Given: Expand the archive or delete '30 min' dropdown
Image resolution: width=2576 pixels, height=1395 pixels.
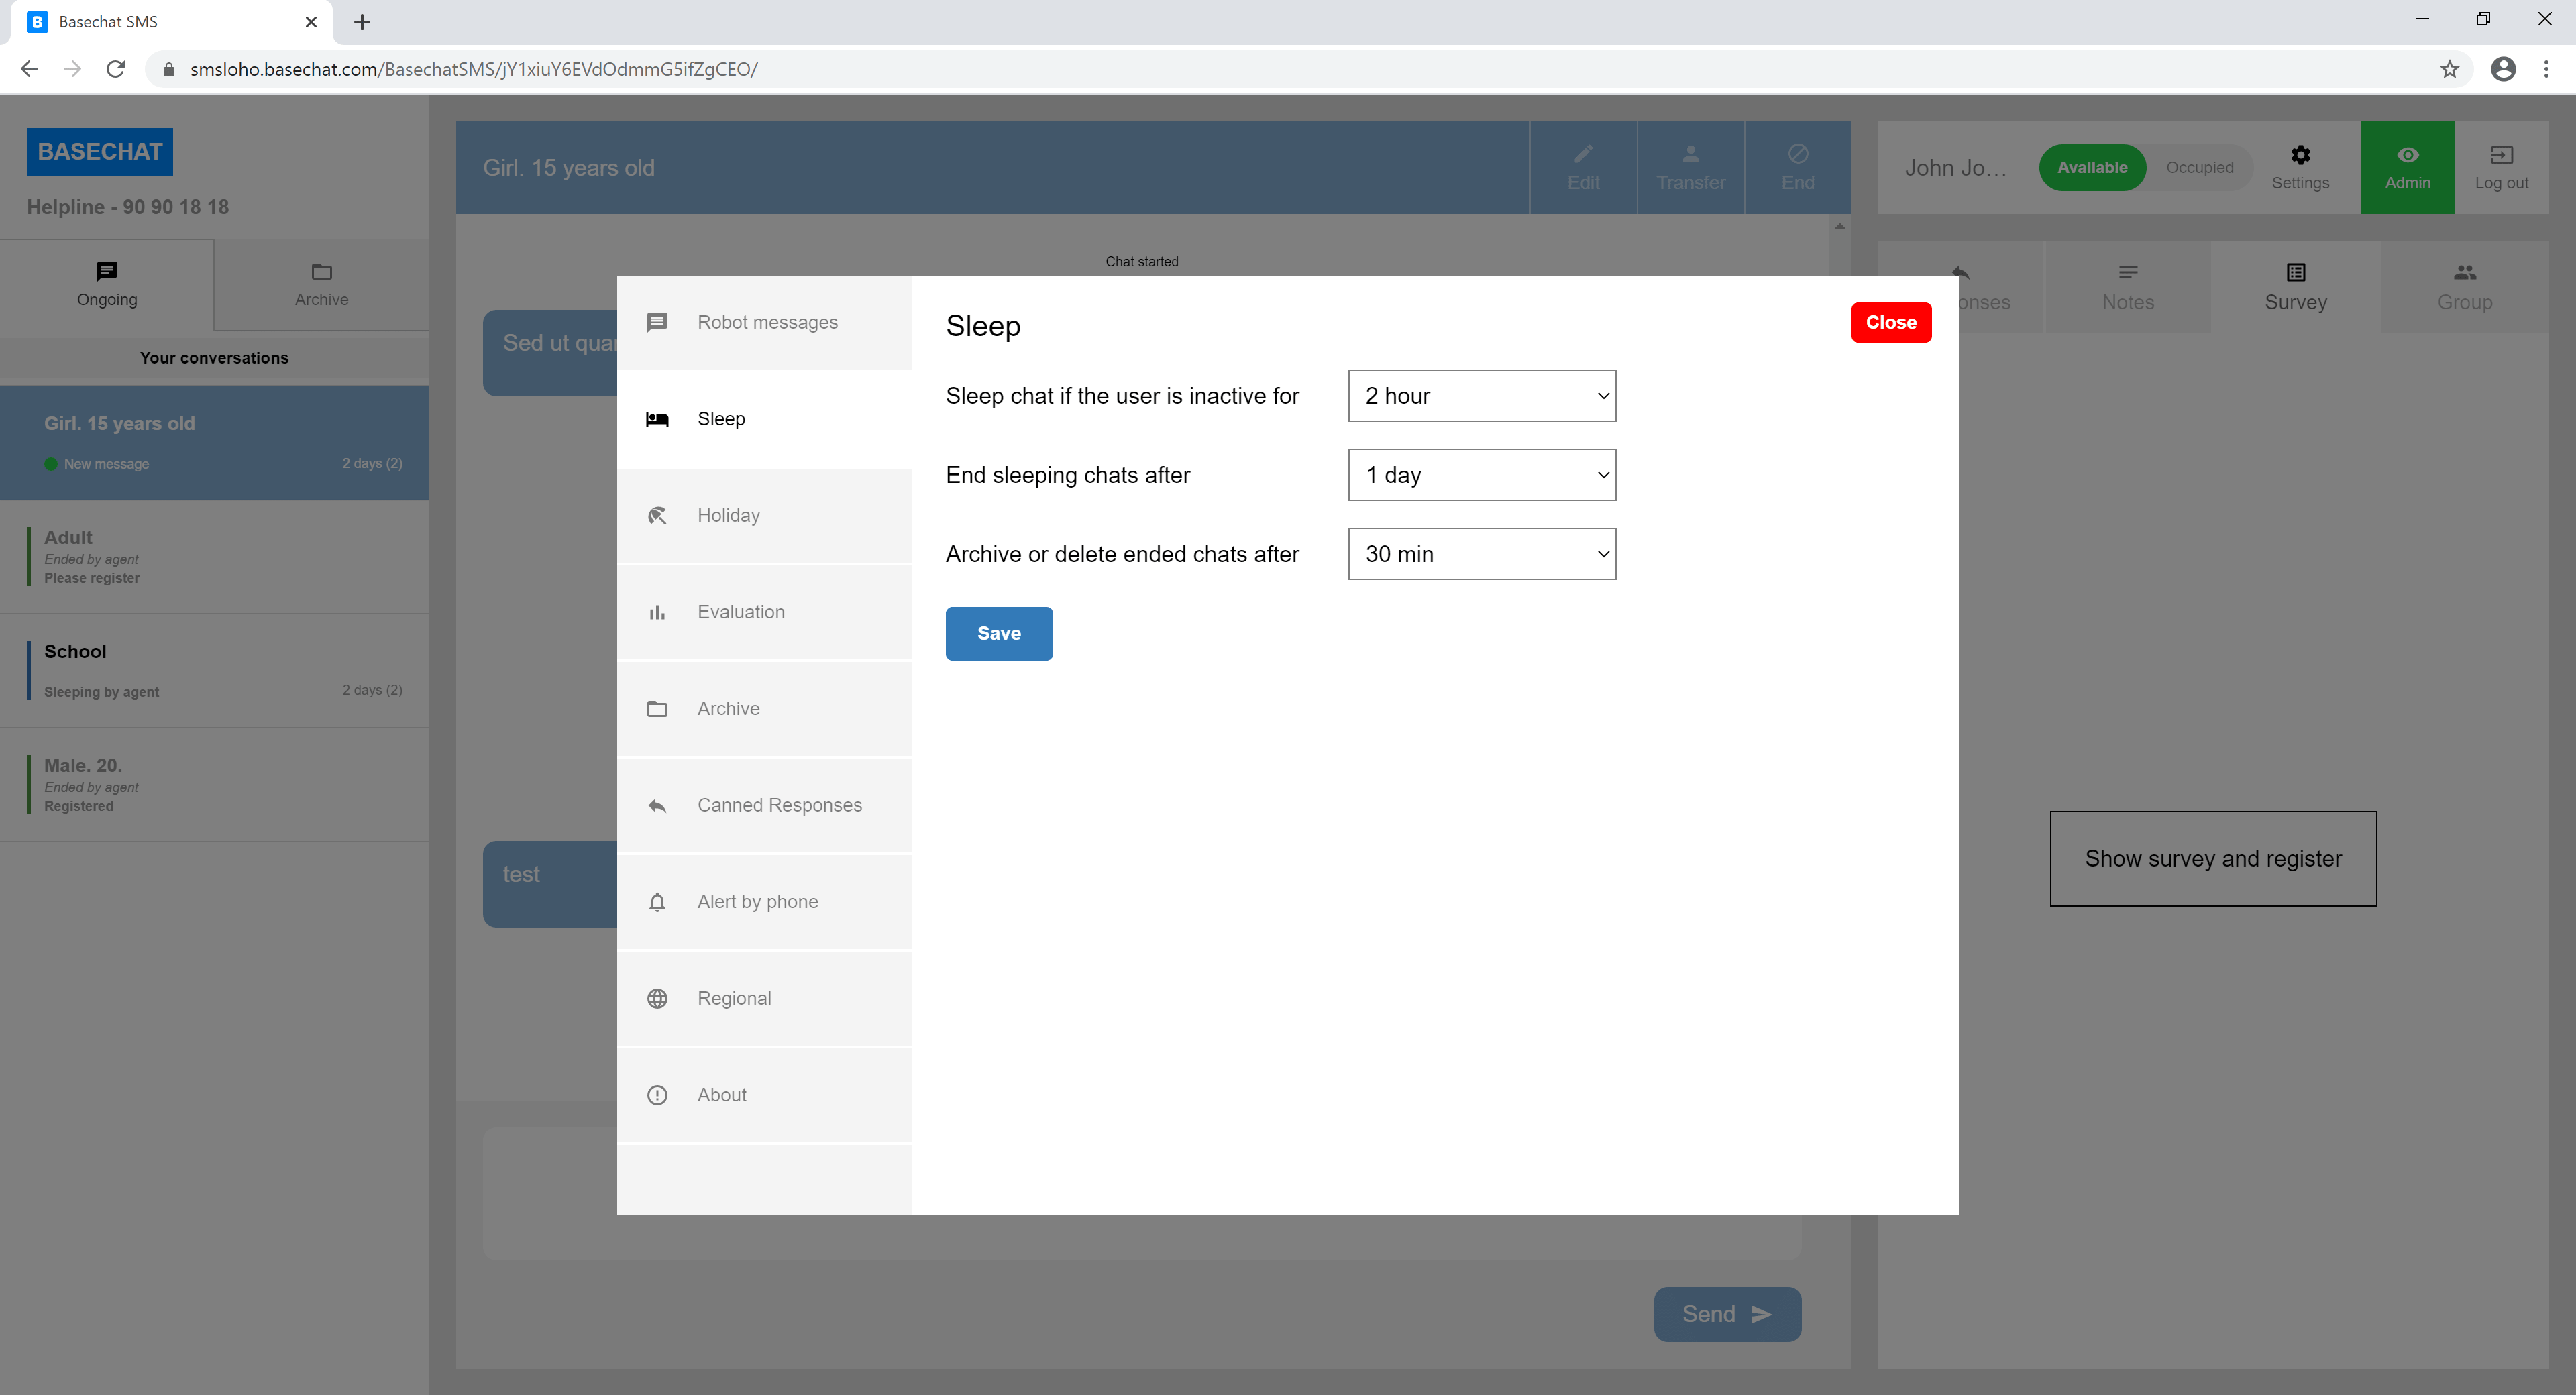Looking at the screenshot, I should pos(1482,554).
